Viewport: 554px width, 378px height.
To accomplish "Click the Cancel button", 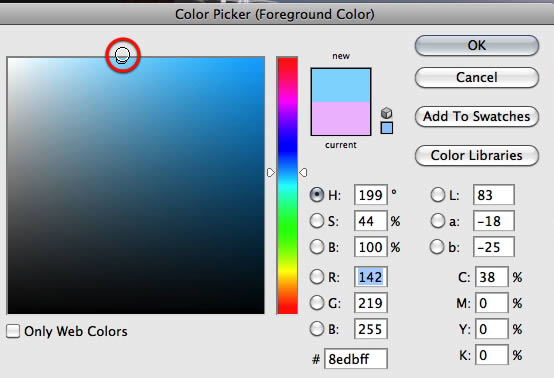I will tap(477, 77).
